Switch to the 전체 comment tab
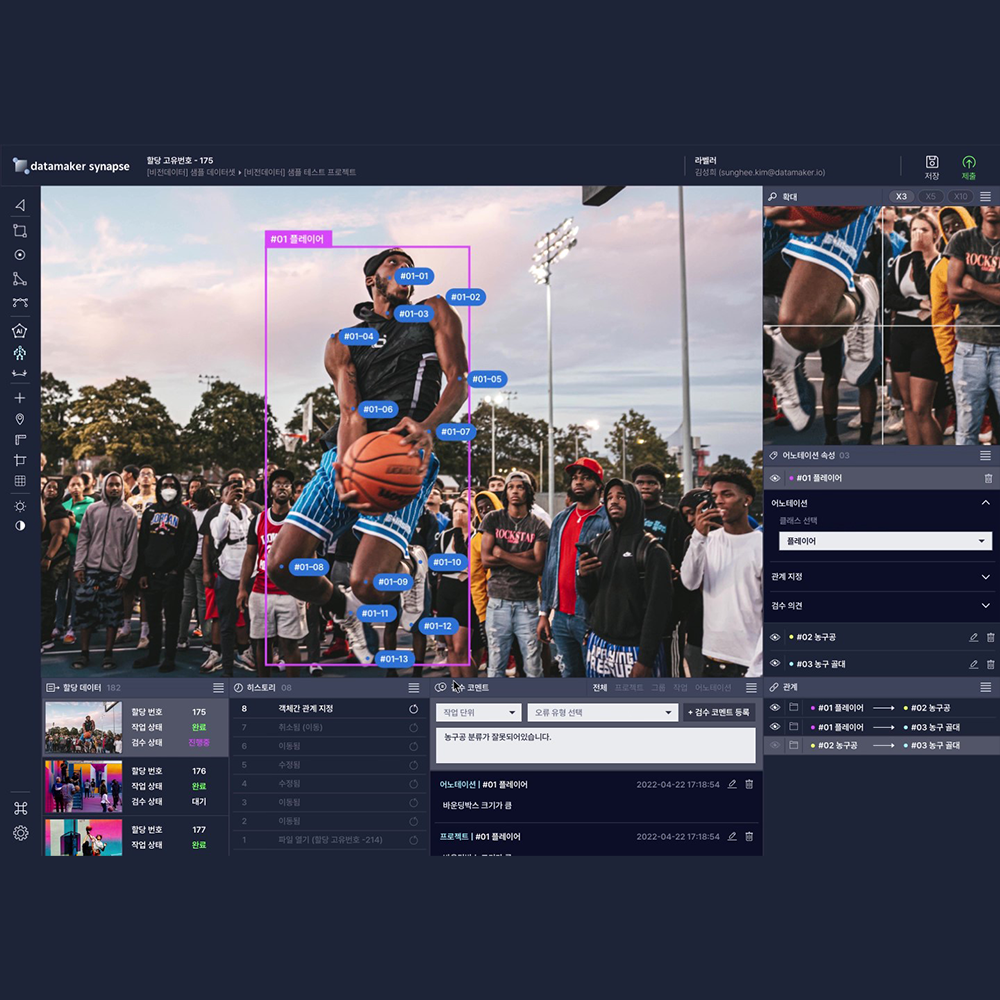Image resolution: width=1000 pixels, height=1000 pixels. point(599,688)
